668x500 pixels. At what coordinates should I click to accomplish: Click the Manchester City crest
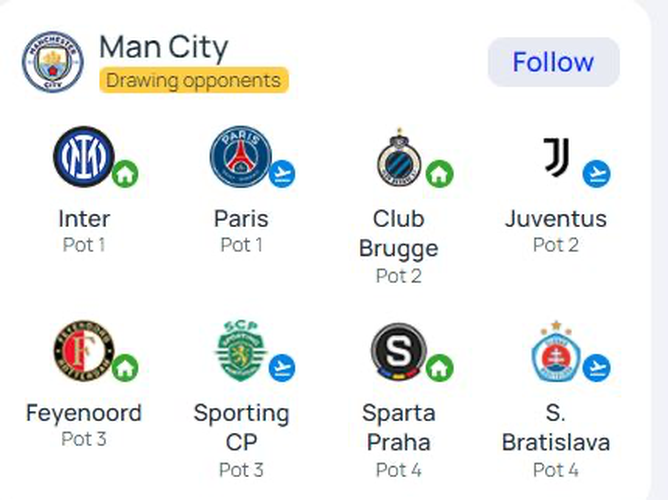pyautogui.click(x=53, y=62)
